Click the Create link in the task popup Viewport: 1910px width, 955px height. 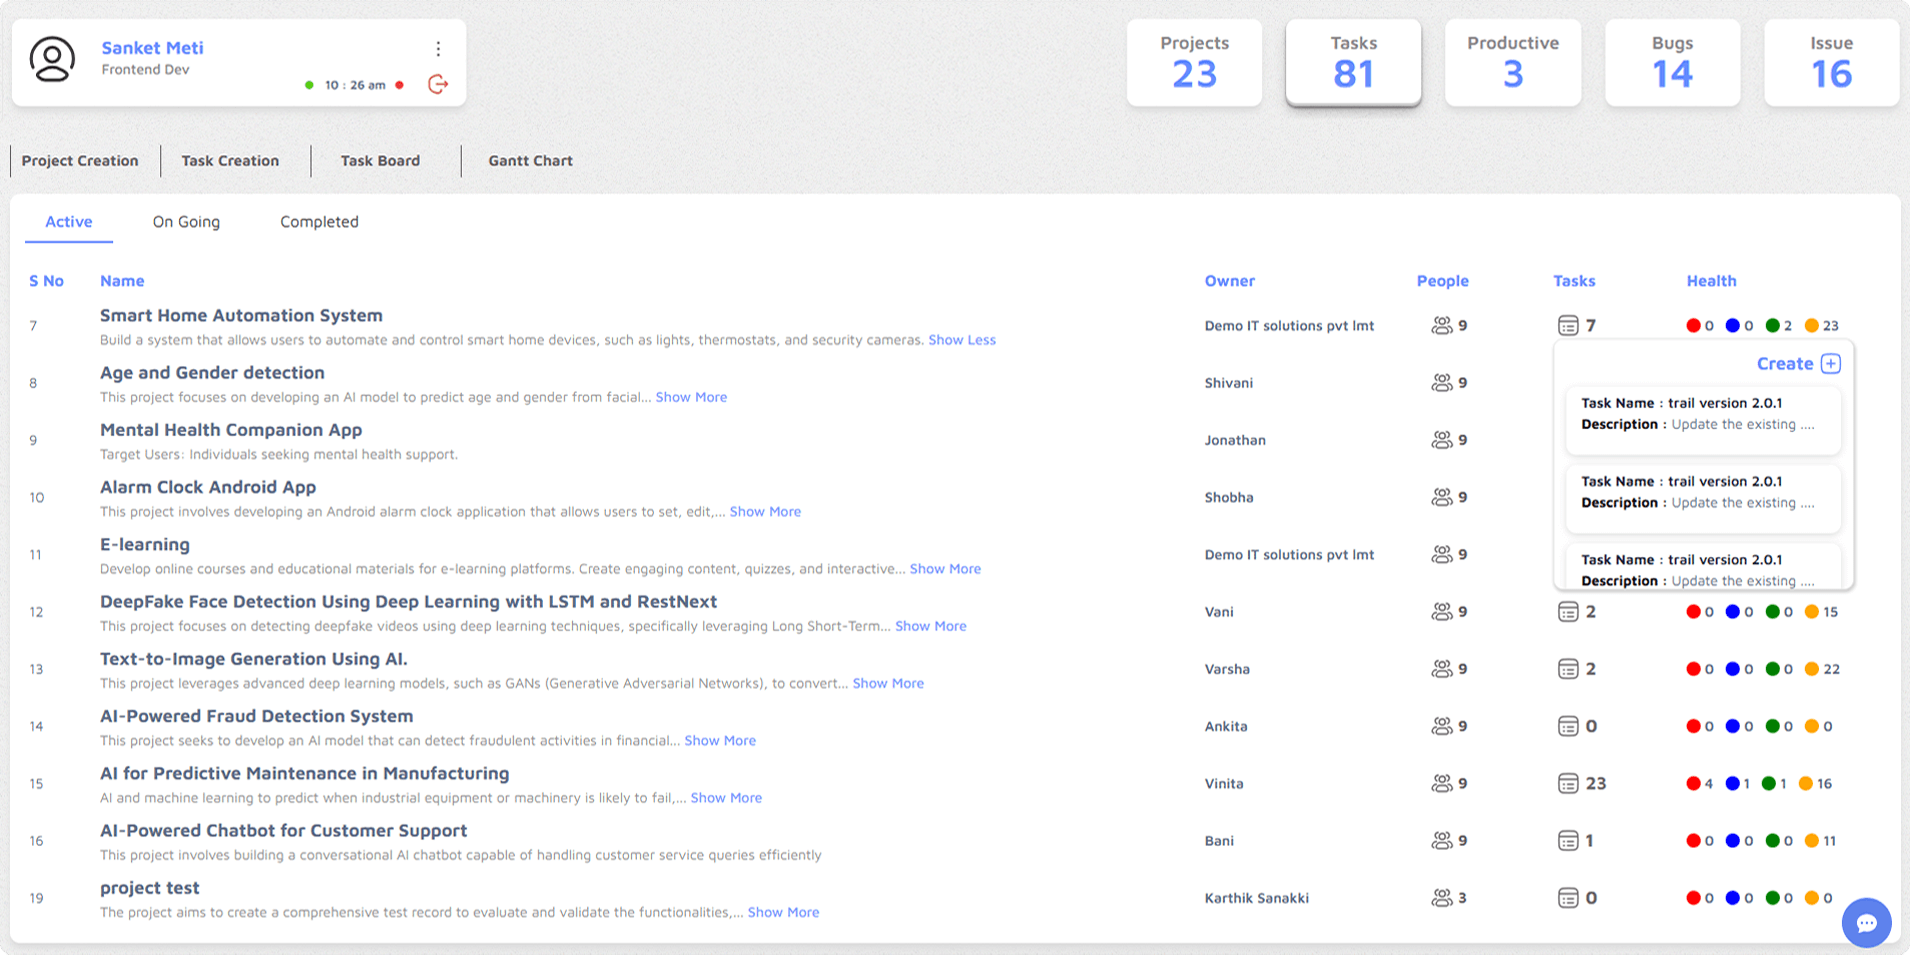pyautogui.click(x=1786, y=364)
